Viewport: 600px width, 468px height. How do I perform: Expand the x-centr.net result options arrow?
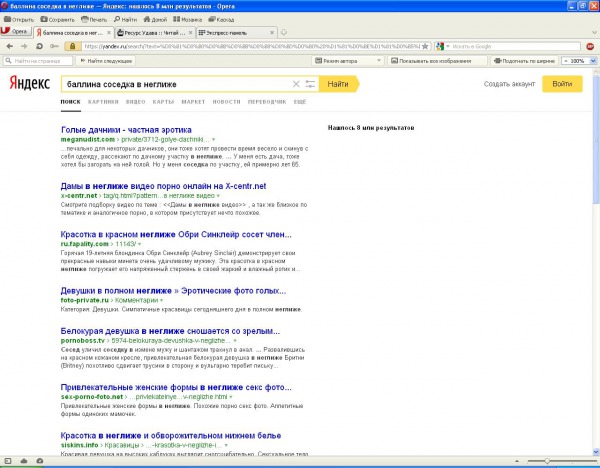218,196
